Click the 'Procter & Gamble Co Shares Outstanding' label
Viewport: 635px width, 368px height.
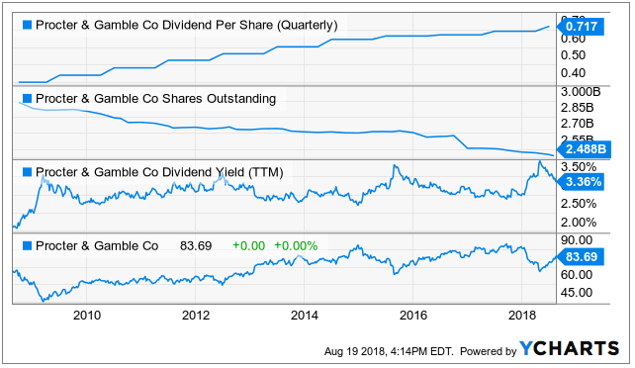(x=156, y=98)
